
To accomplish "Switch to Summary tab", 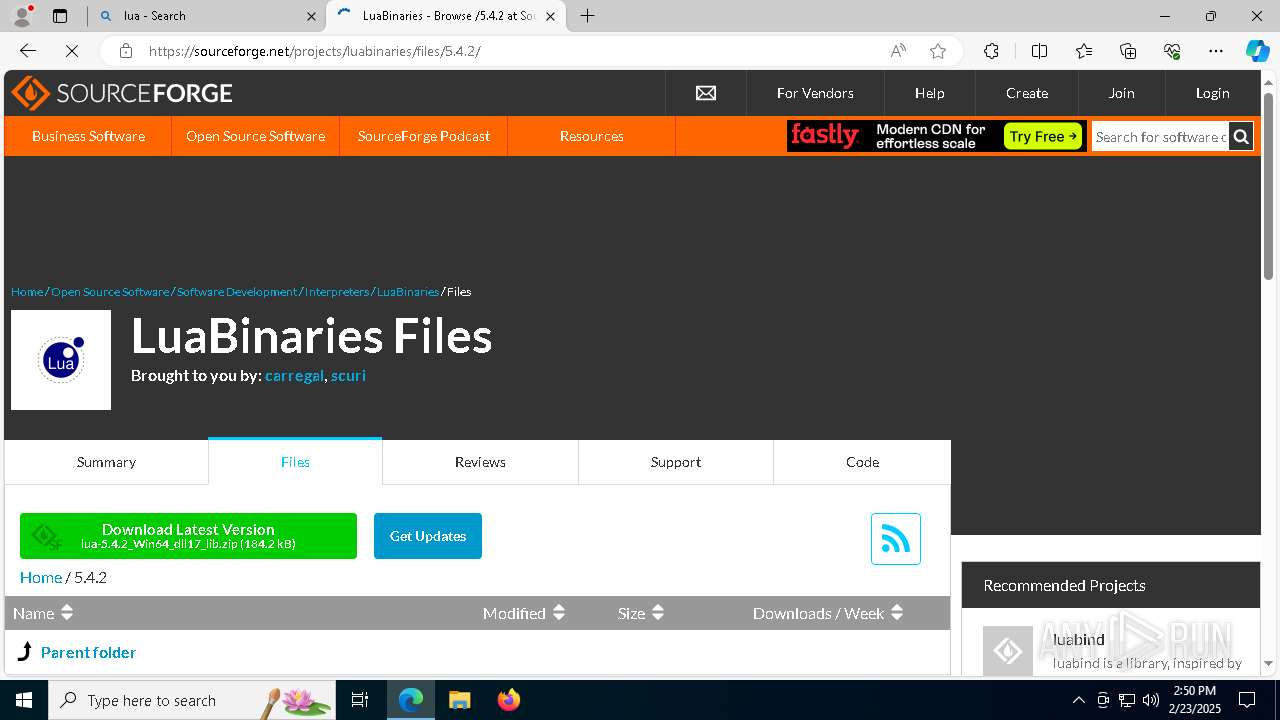I will 106,462.
